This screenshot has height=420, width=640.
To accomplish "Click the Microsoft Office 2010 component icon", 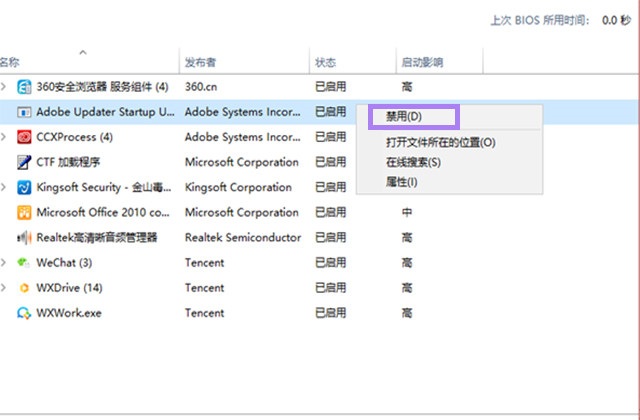I will 24,212.
